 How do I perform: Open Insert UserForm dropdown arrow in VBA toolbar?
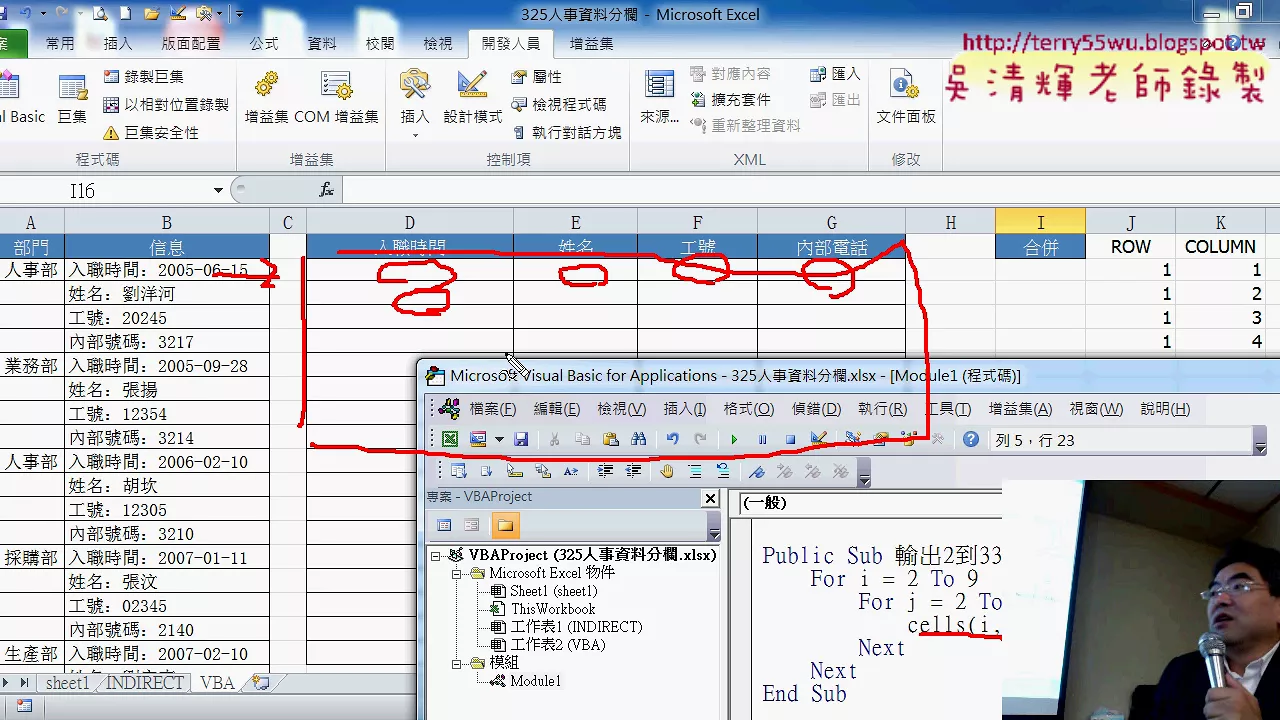[x=499, y=439]
